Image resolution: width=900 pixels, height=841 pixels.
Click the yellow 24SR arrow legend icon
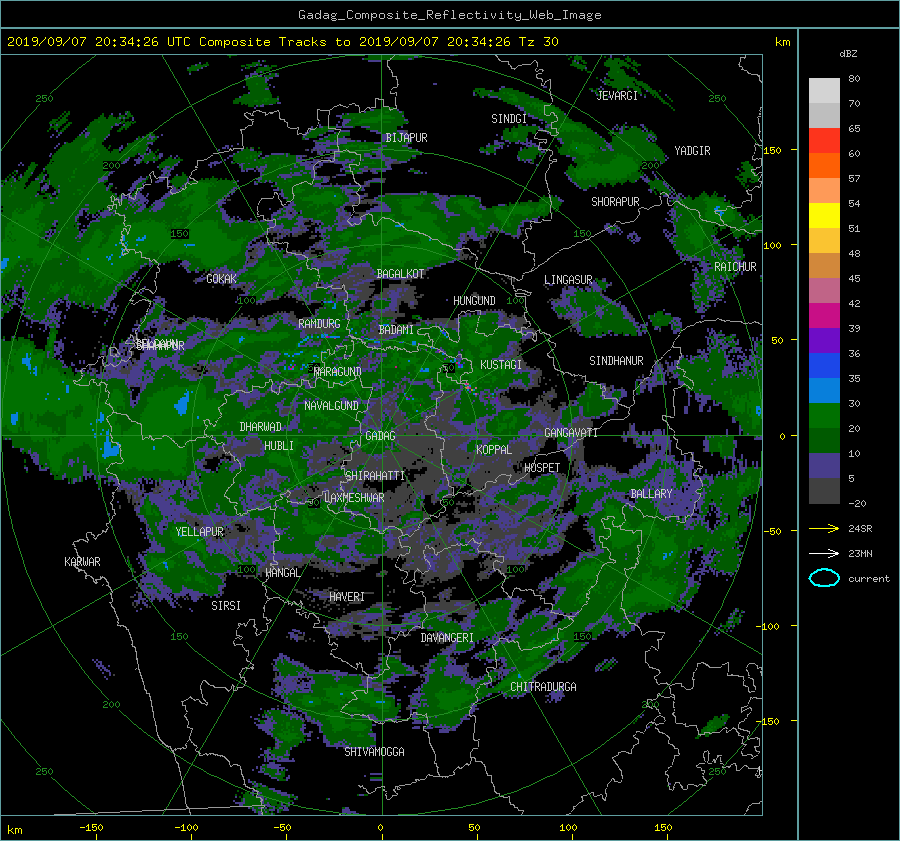[x=824, y=529]
